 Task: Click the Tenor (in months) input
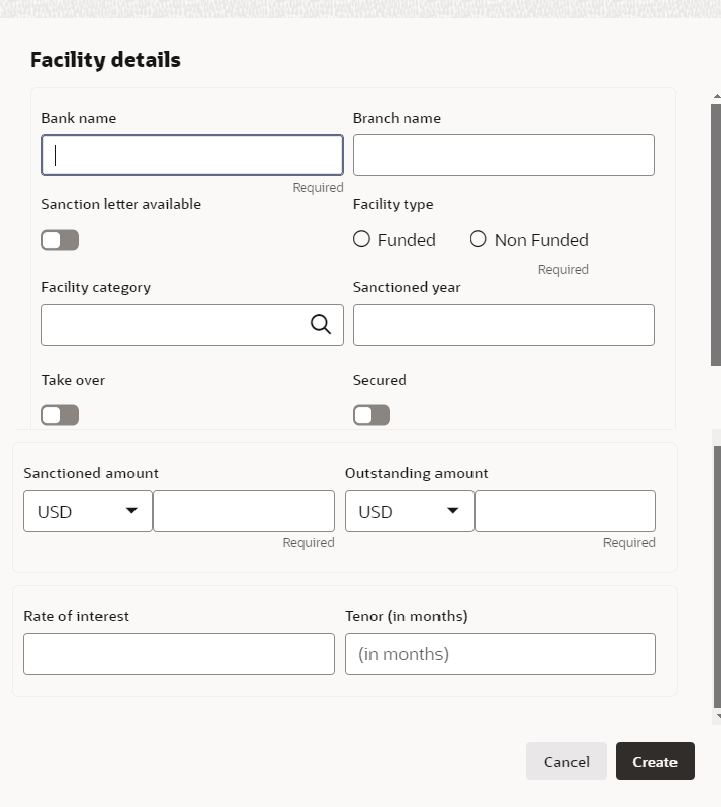pyautogui.click(x=501, y=654)
